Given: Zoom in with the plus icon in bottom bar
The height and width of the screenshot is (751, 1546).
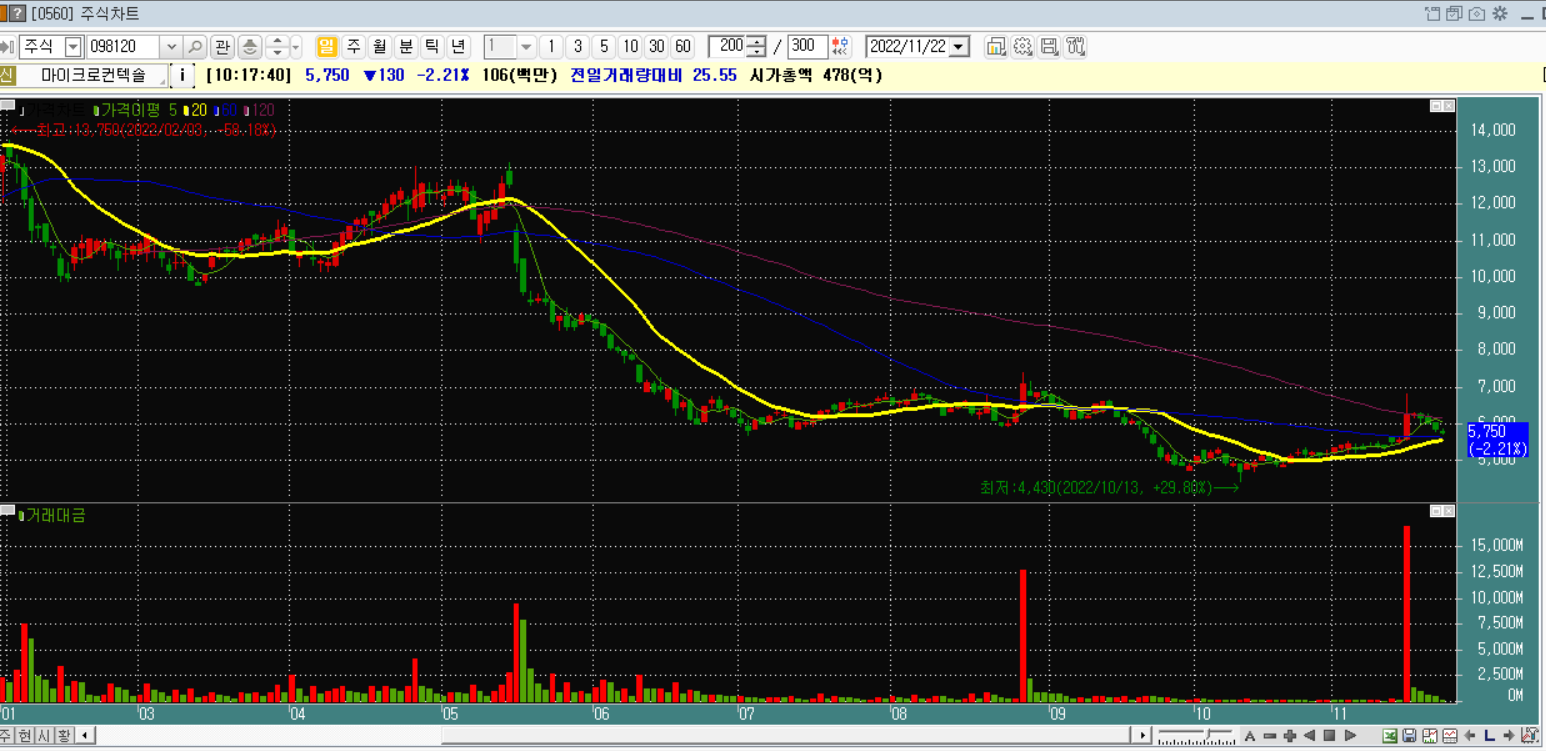Looking at the screenshot, I should [1290, 736].
